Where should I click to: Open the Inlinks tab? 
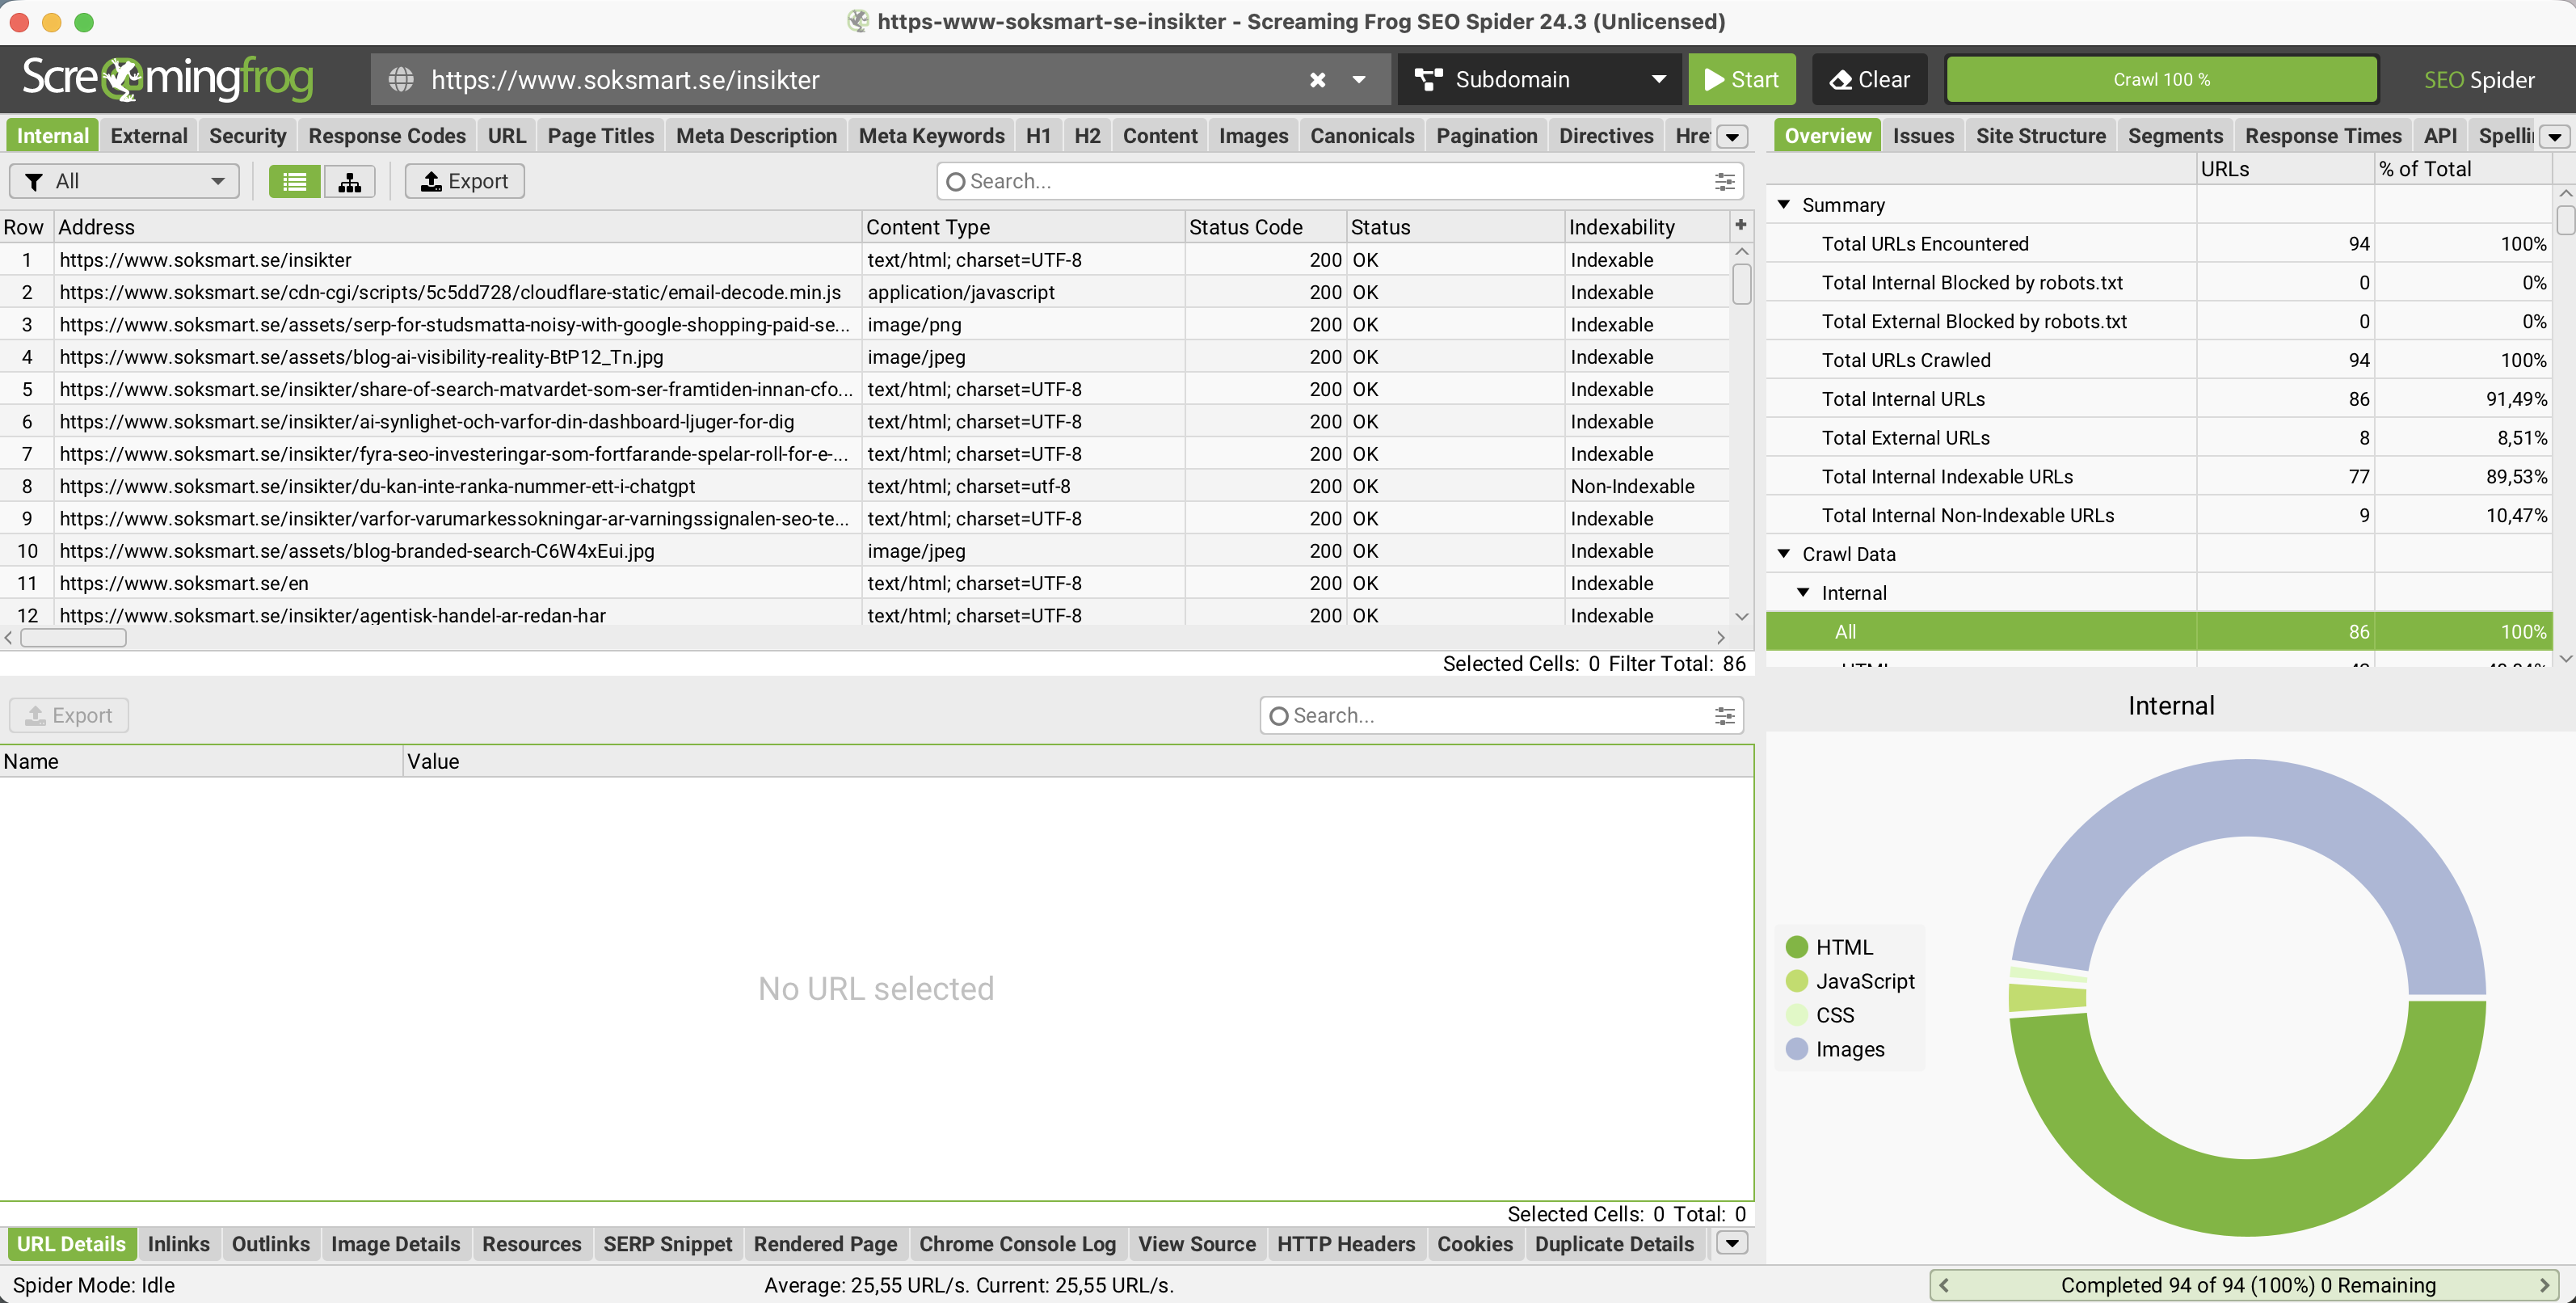179,1244
